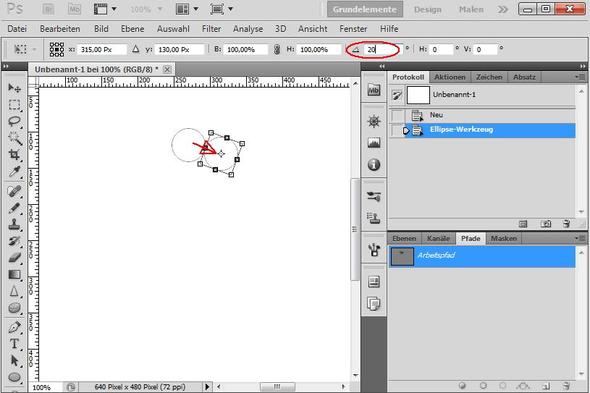This screenshot has height=393, width=590.
Task: Open the Tool Presets panel icon
Action: pos(374,250)
